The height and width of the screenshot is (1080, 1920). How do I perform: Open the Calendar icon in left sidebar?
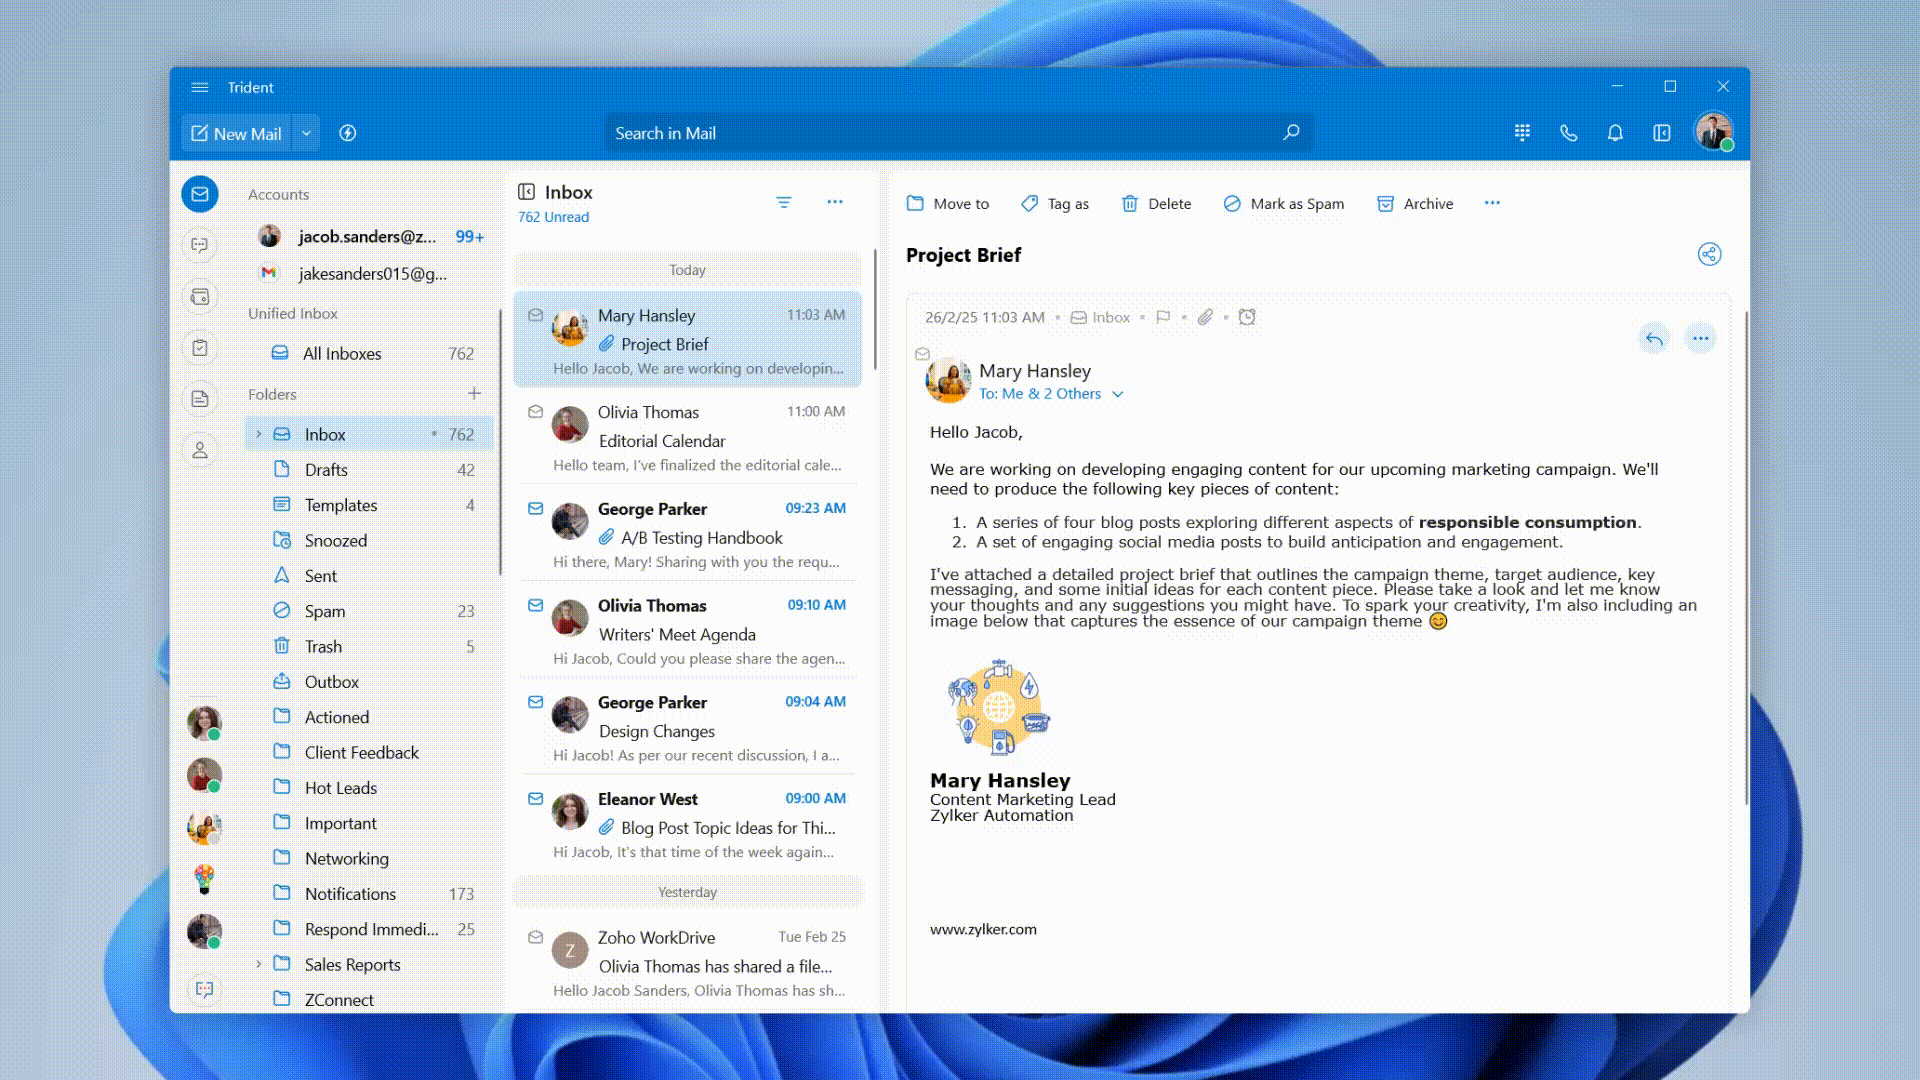pos(200,297)
